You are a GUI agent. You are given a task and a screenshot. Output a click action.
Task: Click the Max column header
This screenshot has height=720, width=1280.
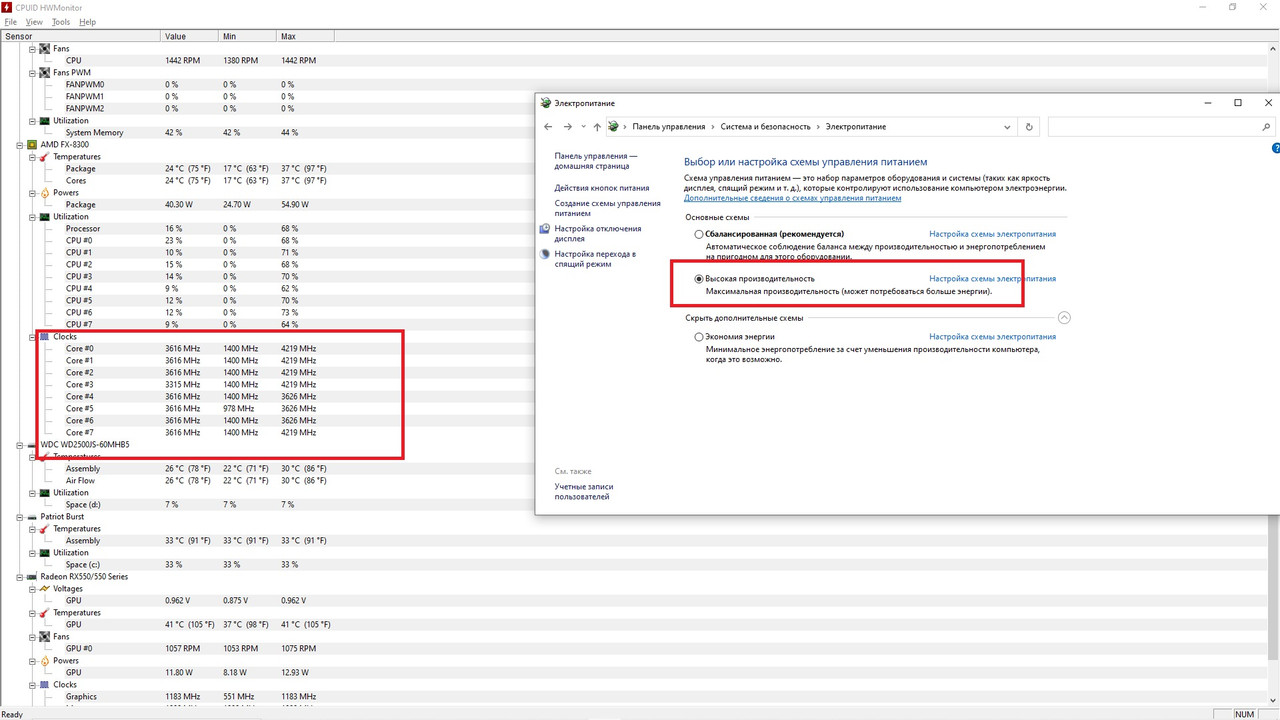pos(305,36)
